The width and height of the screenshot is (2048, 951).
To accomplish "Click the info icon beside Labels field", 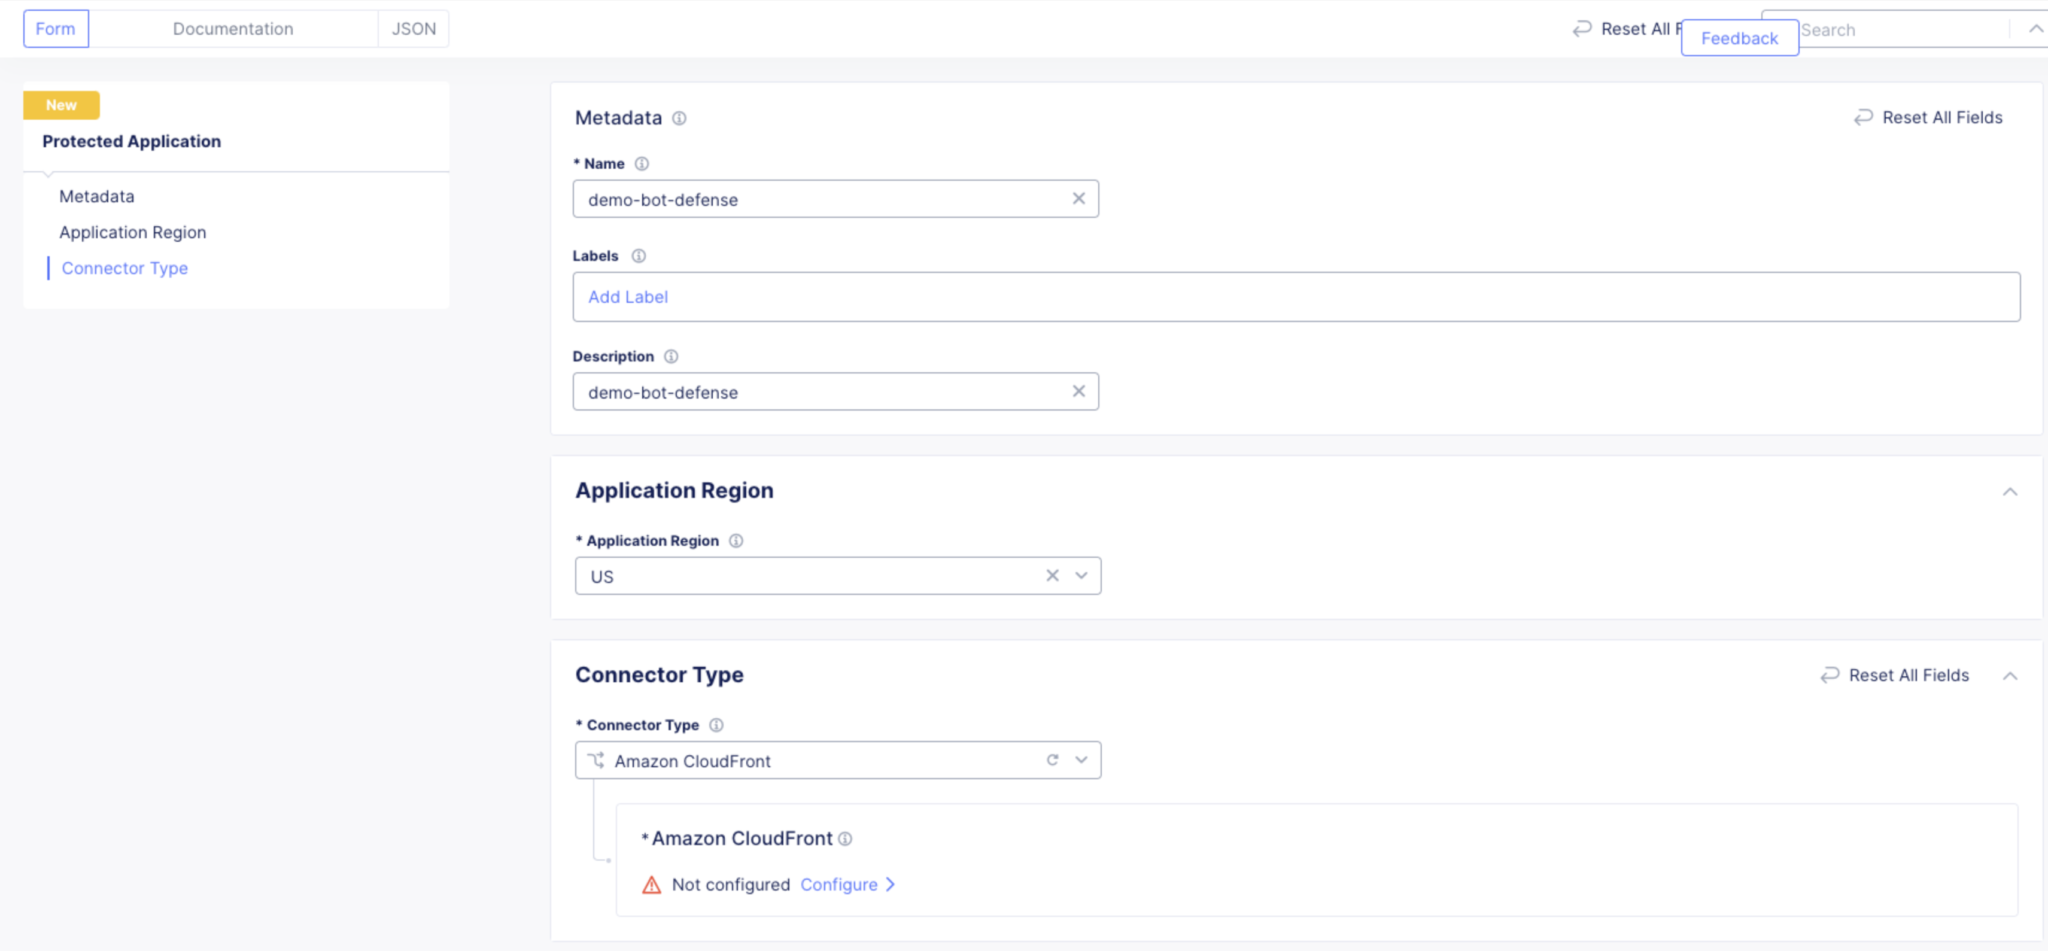I will (x=639, y=256).
